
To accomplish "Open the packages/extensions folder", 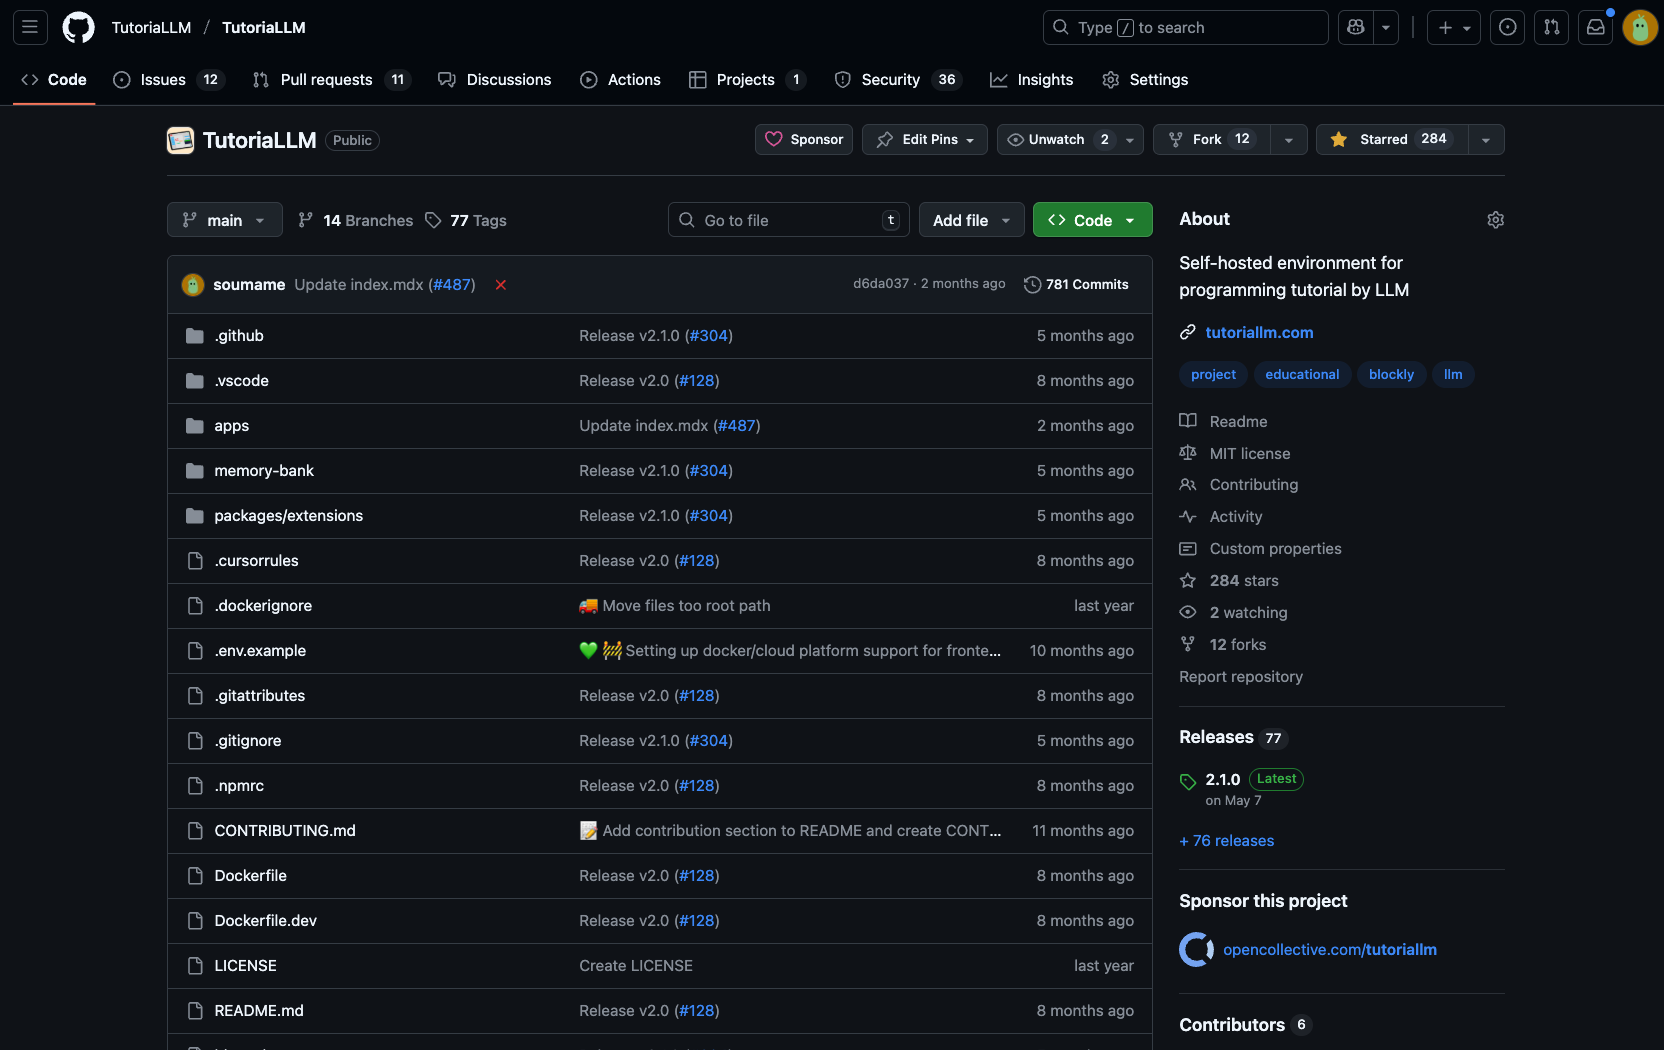I will [289, 516].
